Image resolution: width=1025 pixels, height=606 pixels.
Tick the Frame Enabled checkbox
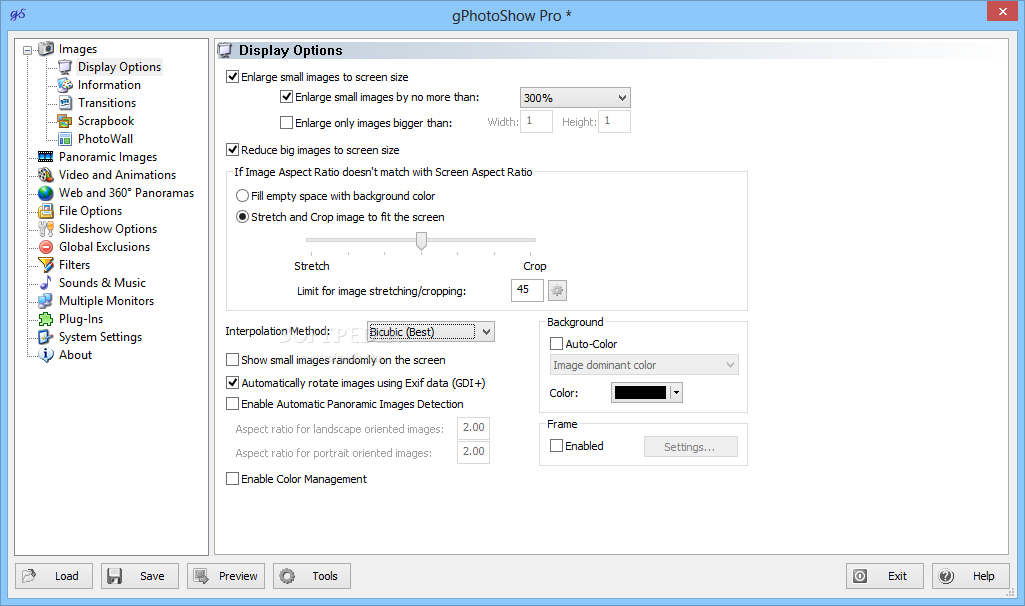(556, 446)
